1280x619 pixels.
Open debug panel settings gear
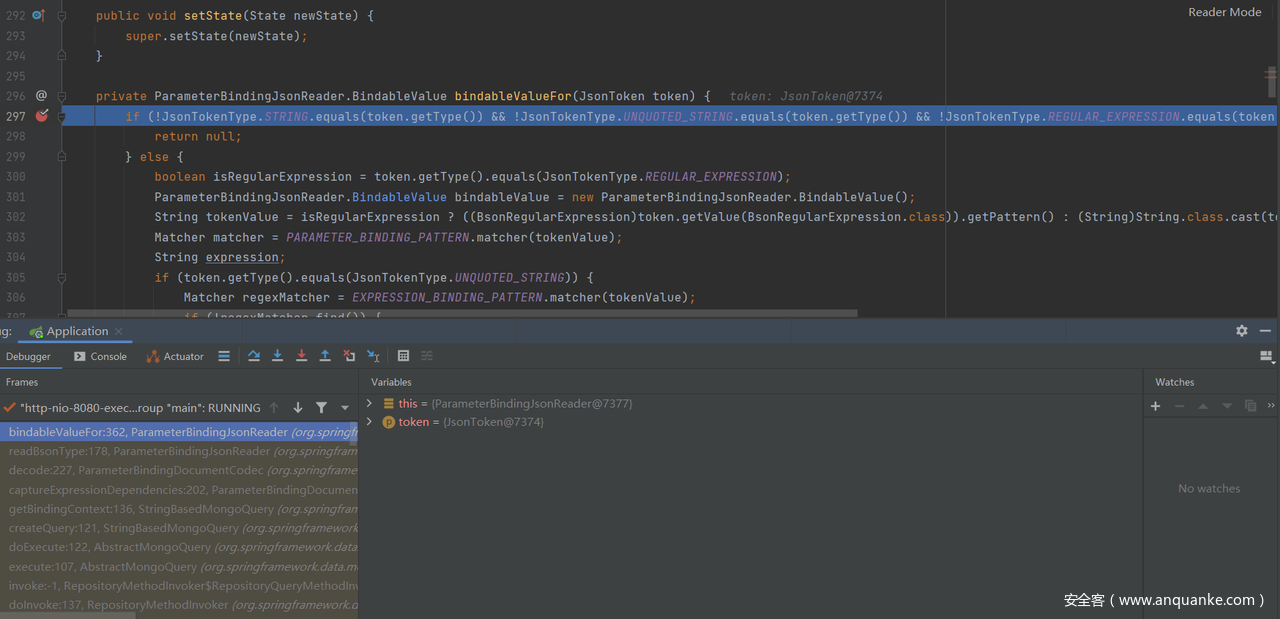1241,331
